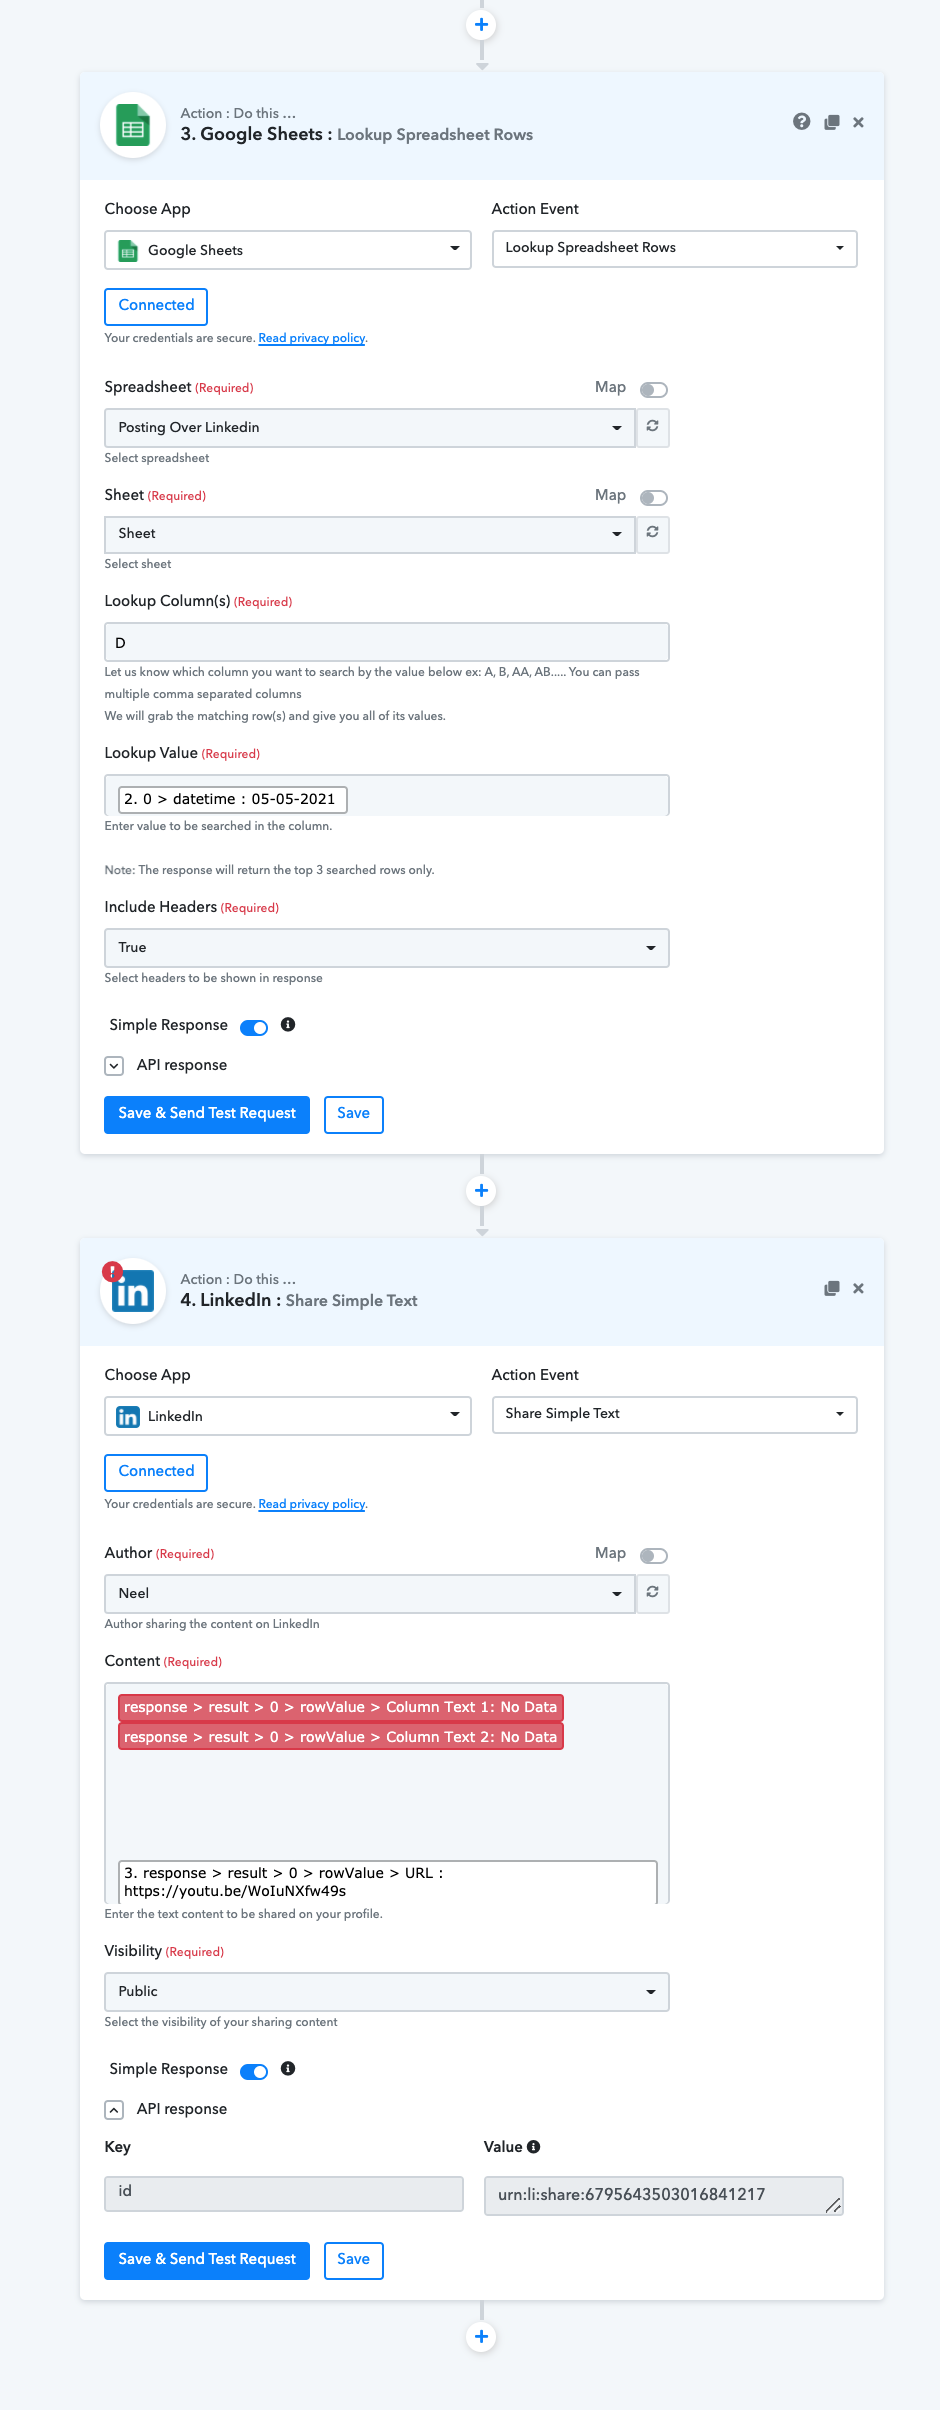Screen dimensions: 940x2410
Task: Open the Lookup Spreadsheet Rows action event dropdown
Action: click(x=674, y=248)
